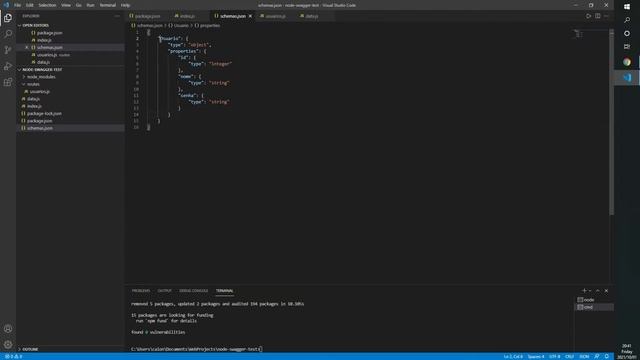Switch to the index.js editor tab
Image resolution: width=640 pixels, height=360 pixels.
pos(188,16)
